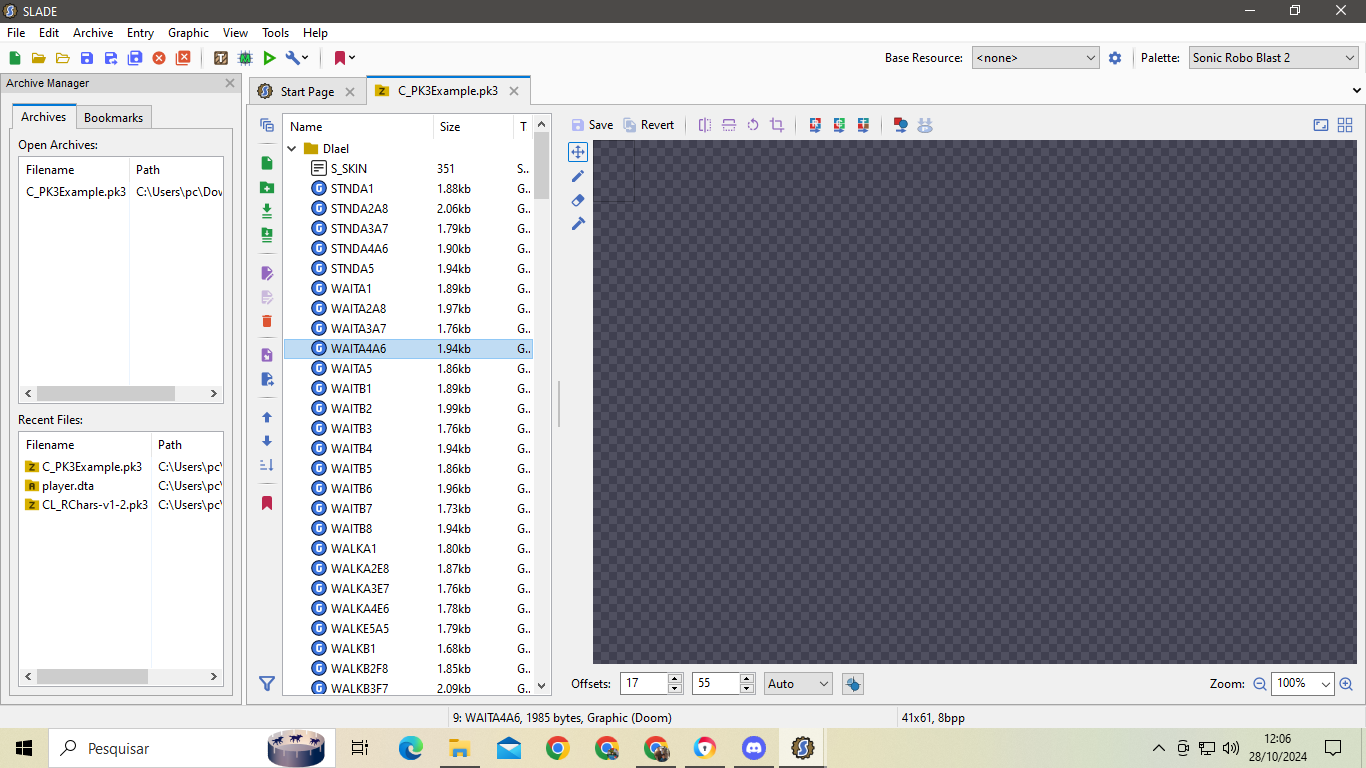Click the Flip graphic vertically icon
1366x768 pixels.
click(x=729, y=125)
